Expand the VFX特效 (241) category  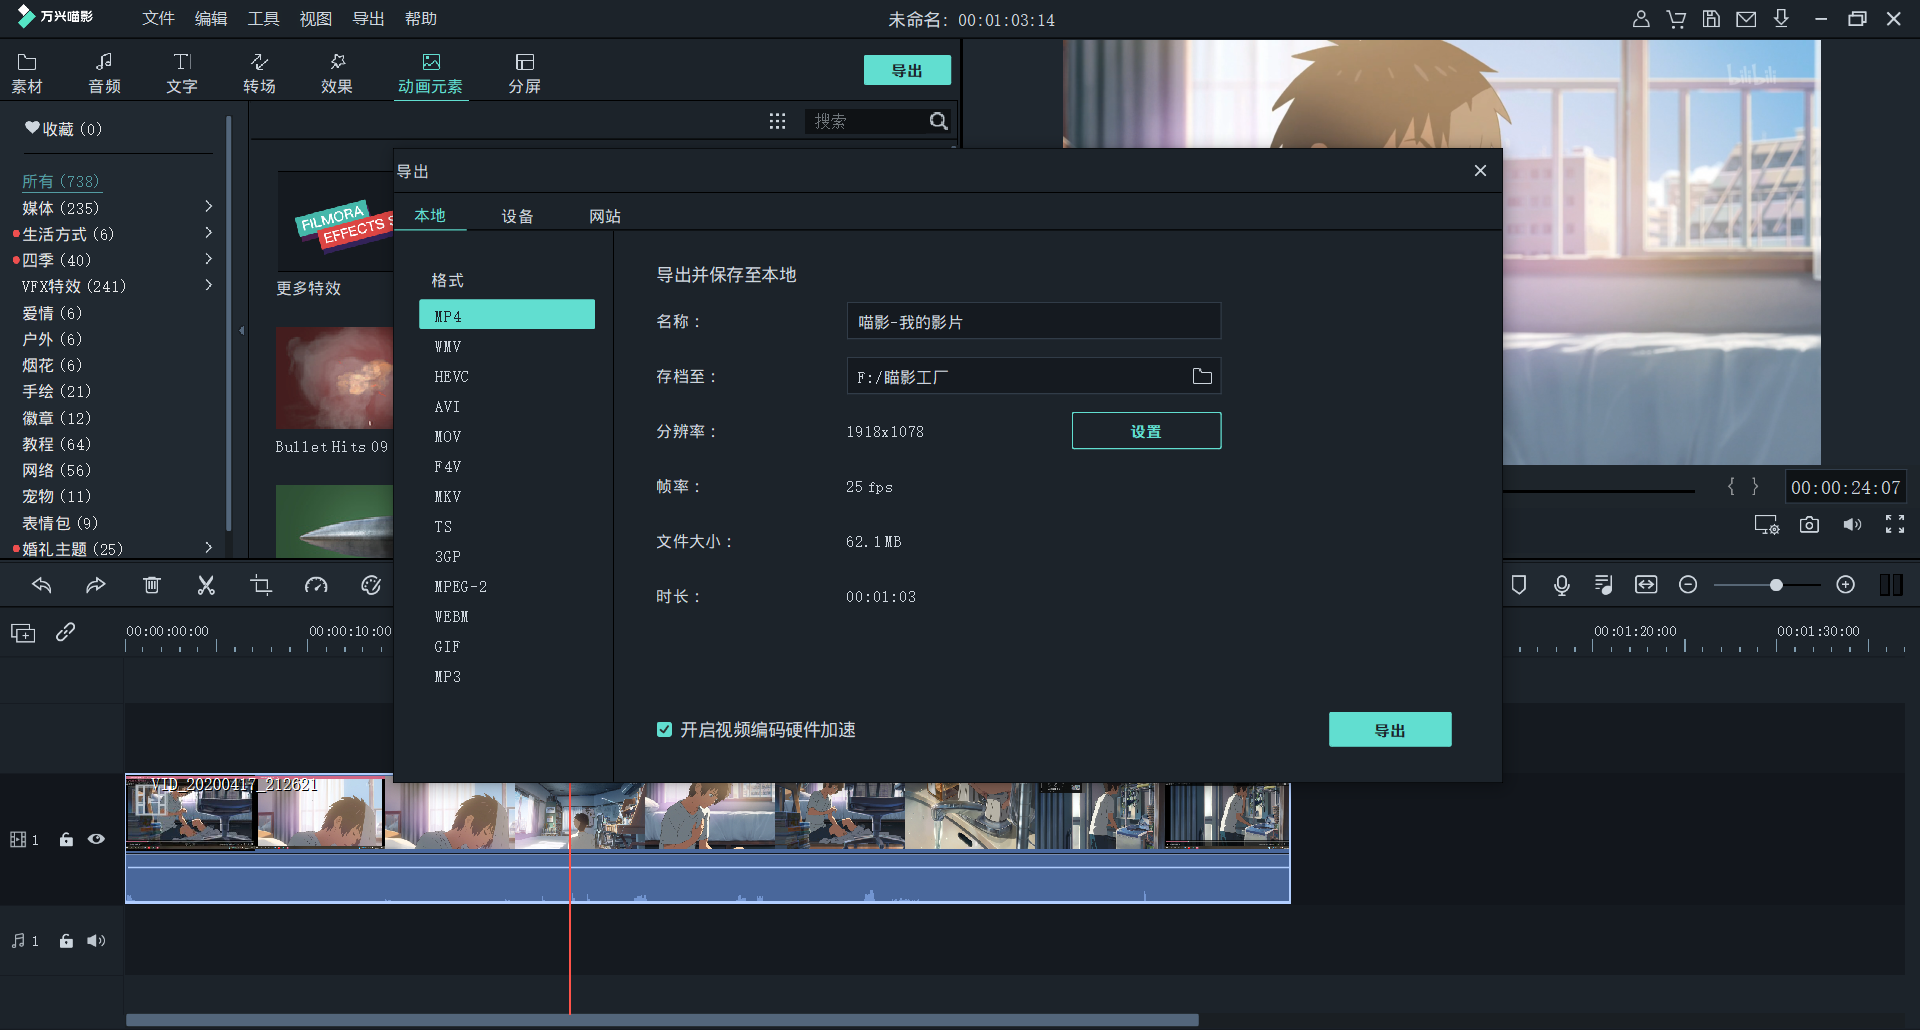click(208, 285)
